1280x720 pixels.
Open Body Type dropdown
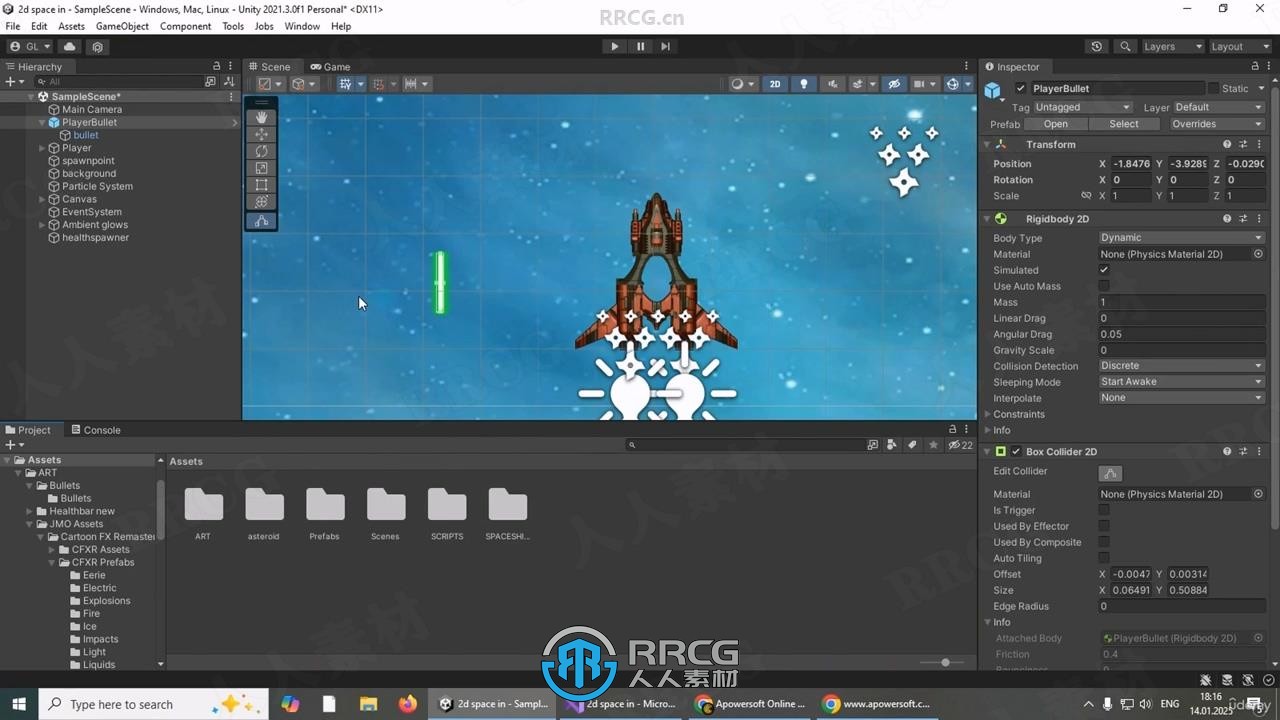point(1182,238)
